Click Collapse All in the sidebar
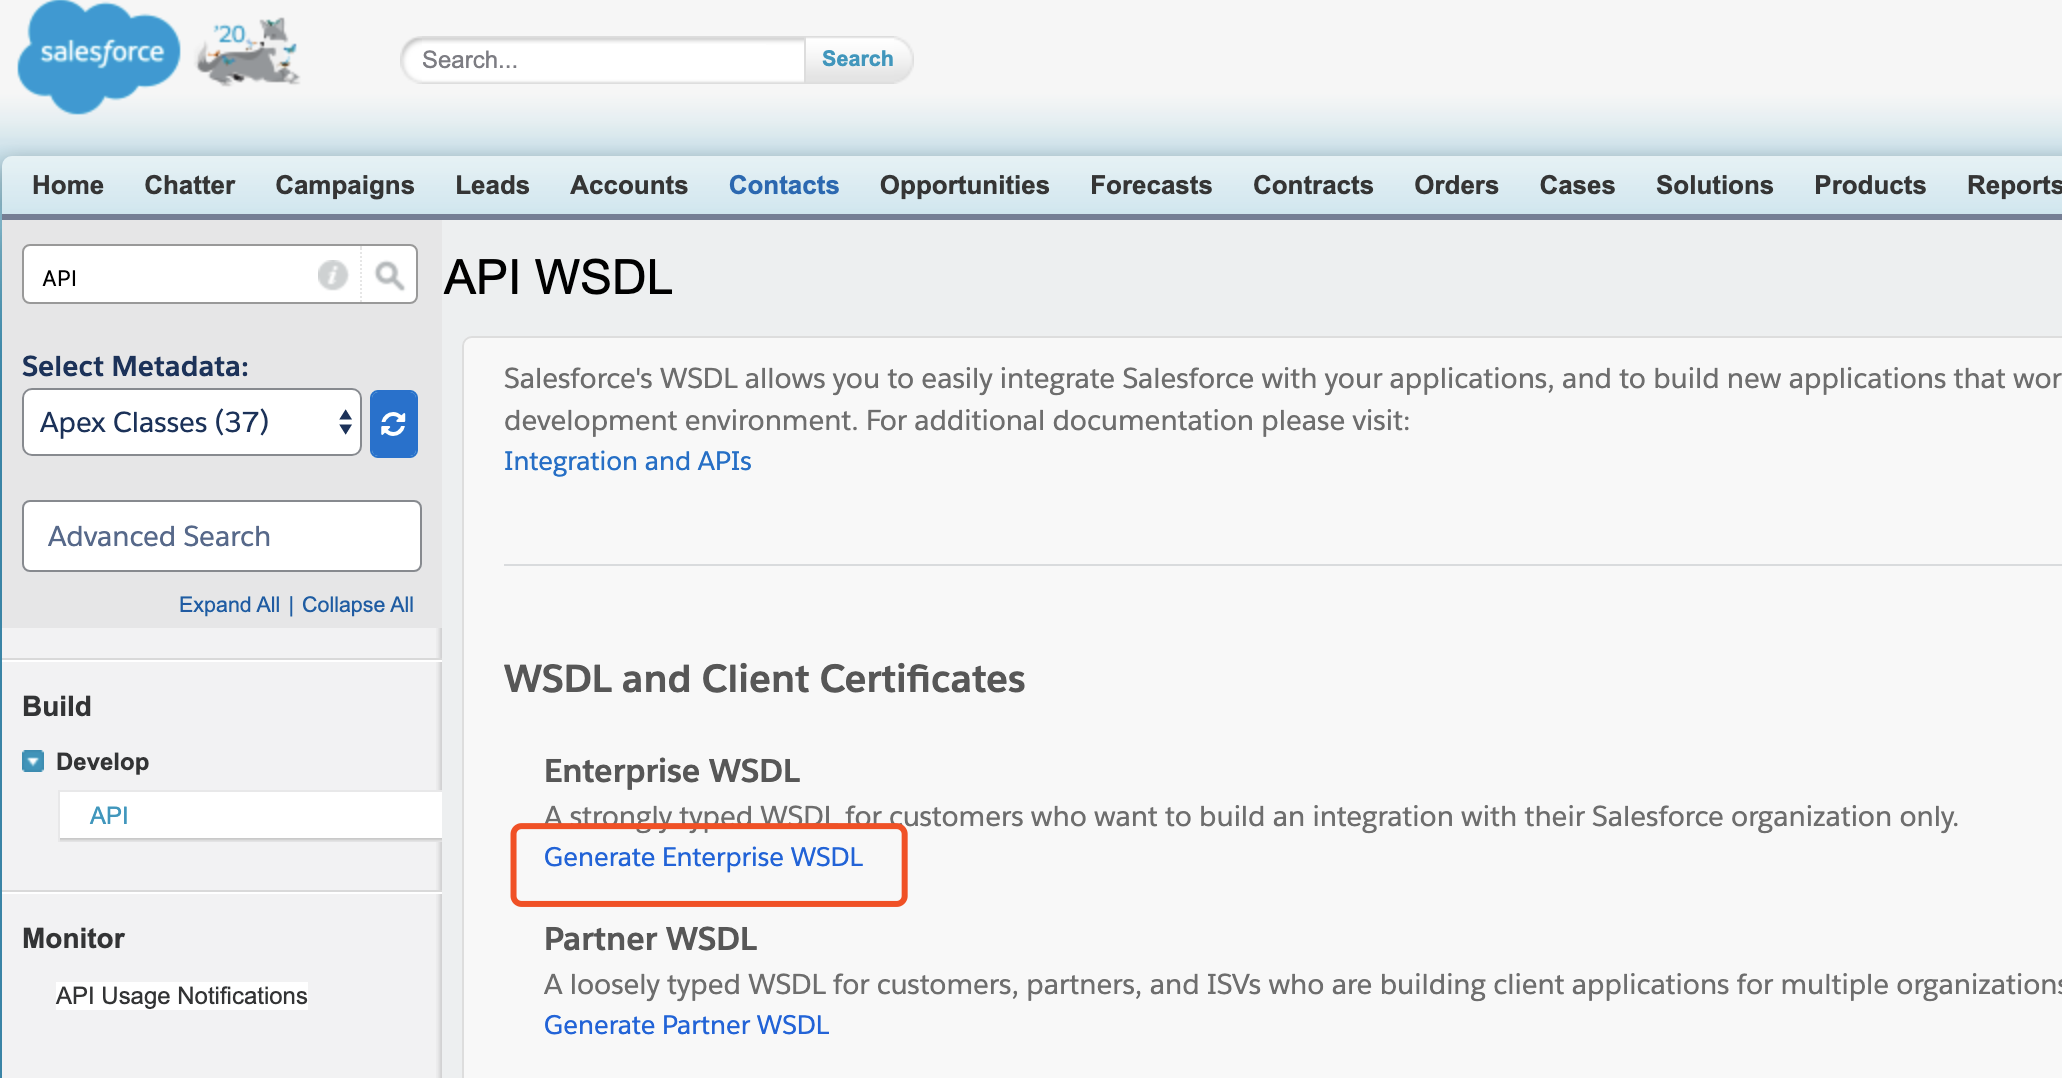This screenshot has width=2062, height=1078. pyautogui.click(x=357, y=605)
